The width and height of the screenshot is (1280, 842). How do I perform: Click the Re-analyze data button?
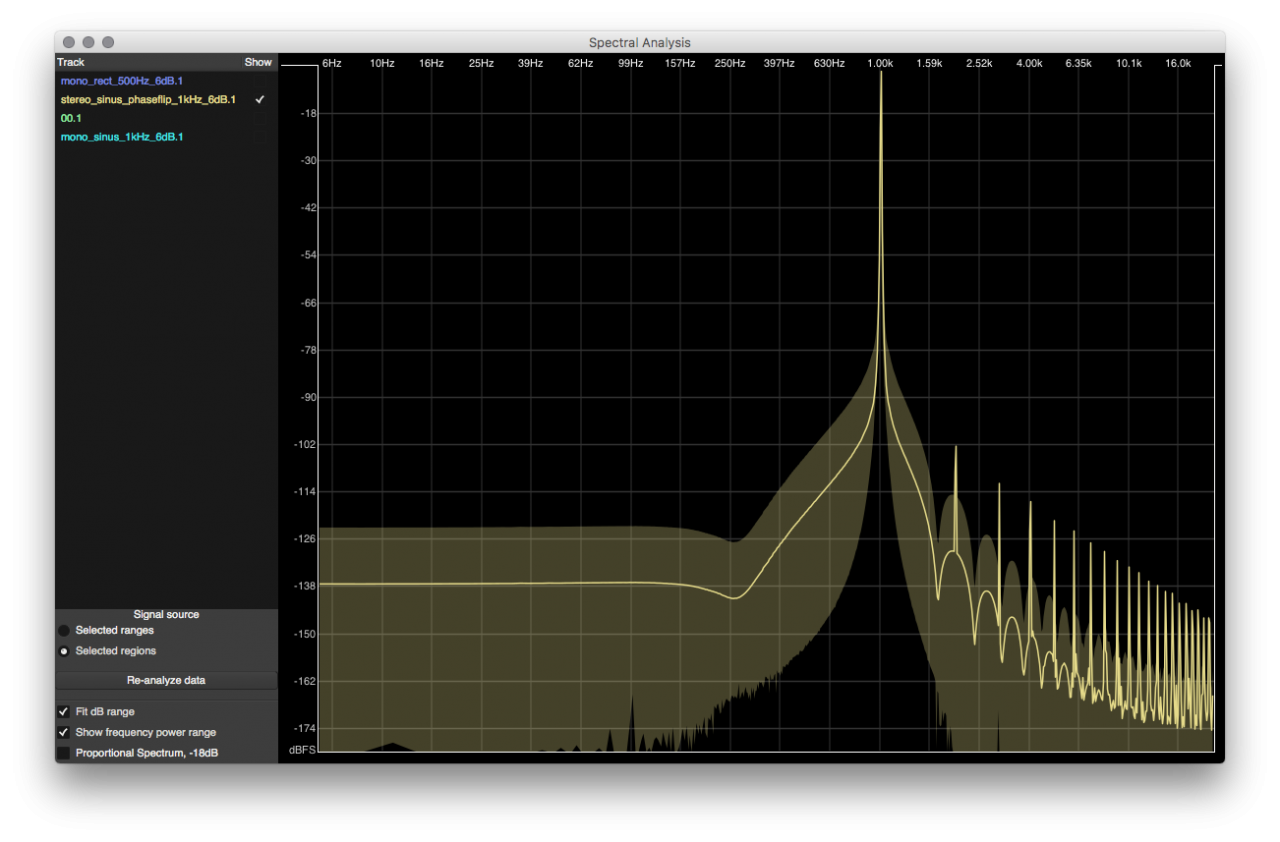point(166,680)
